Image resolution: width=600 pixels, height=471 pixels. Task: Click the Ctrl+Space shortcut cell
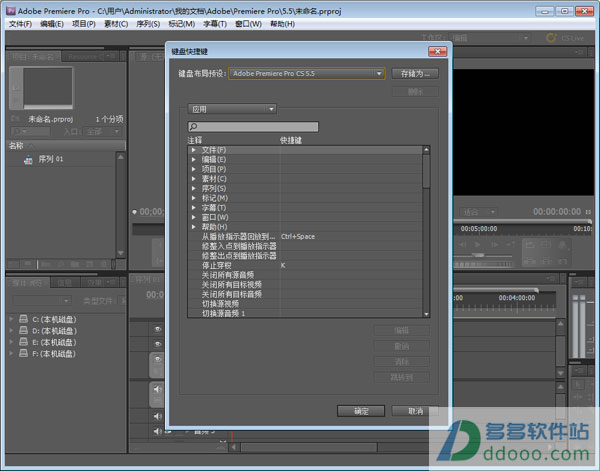pos(298,236)
